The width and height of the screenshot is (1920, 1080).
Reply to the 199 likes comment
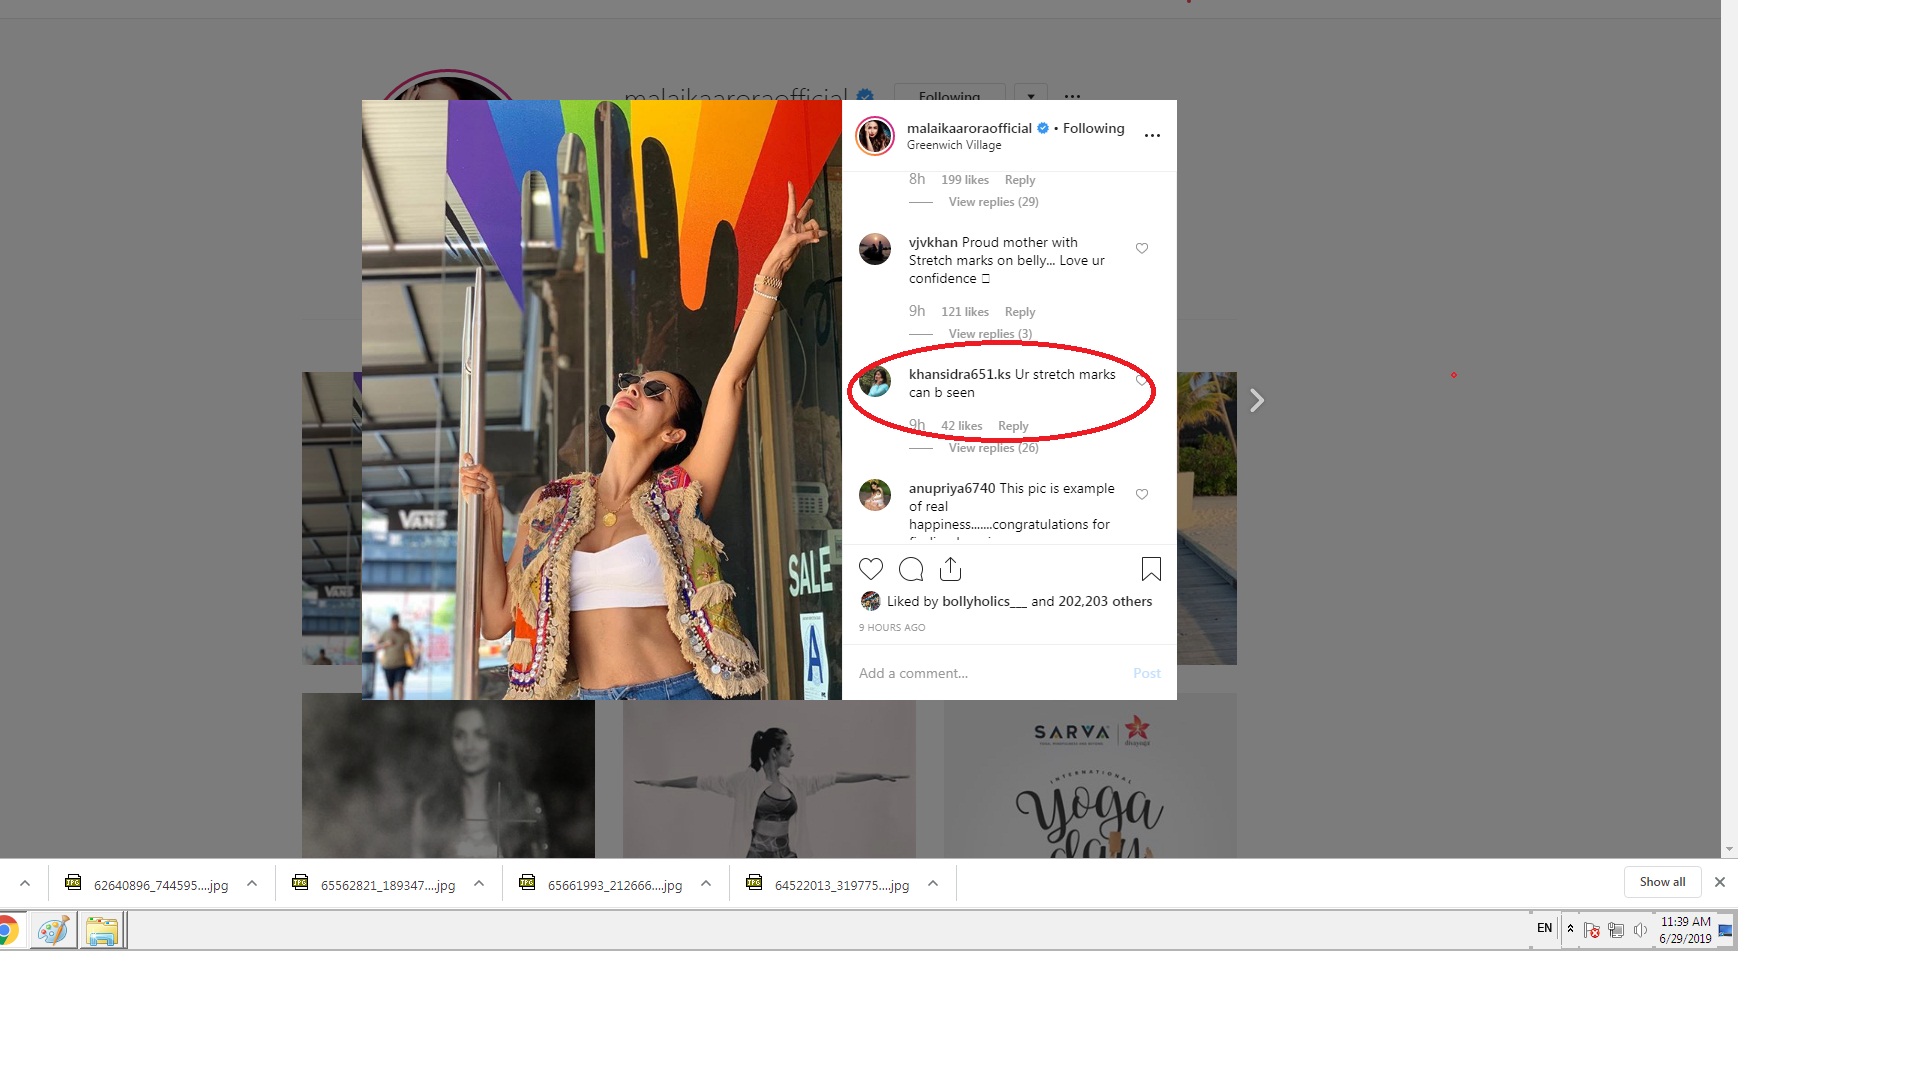1020,180
